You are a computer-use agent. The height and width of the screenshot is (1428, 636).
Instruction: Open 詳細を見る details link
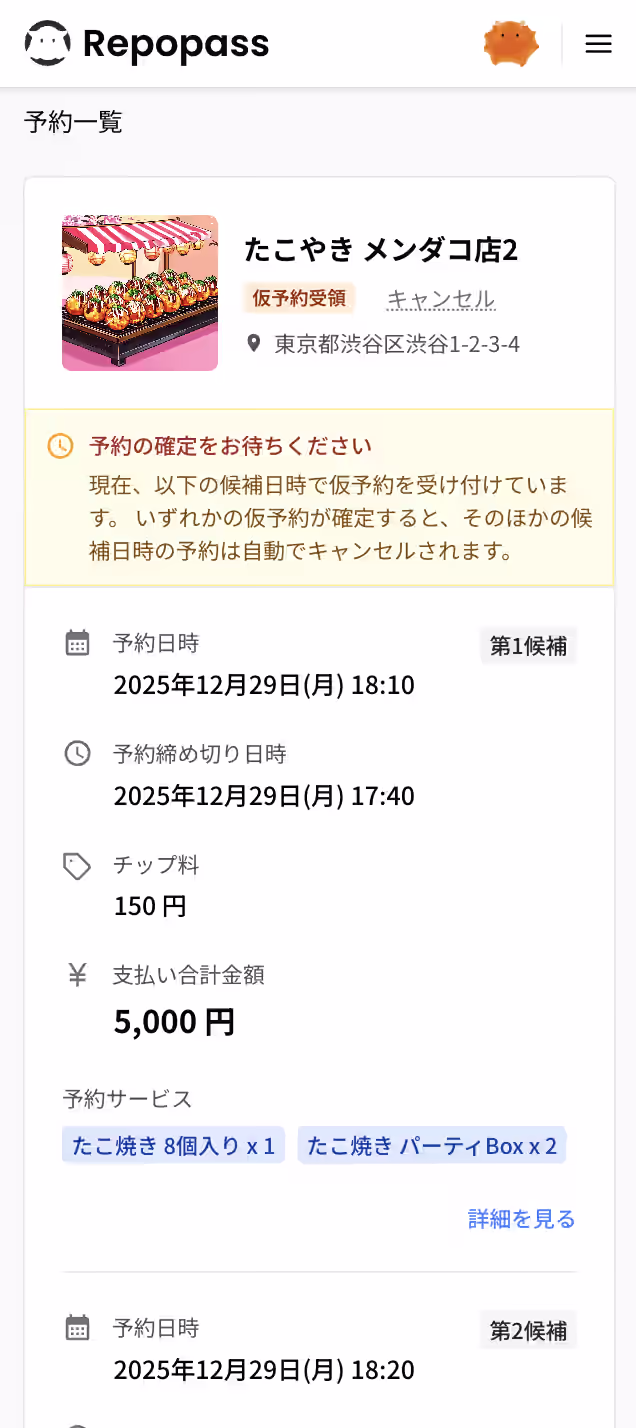click(x=522, y=1219)
